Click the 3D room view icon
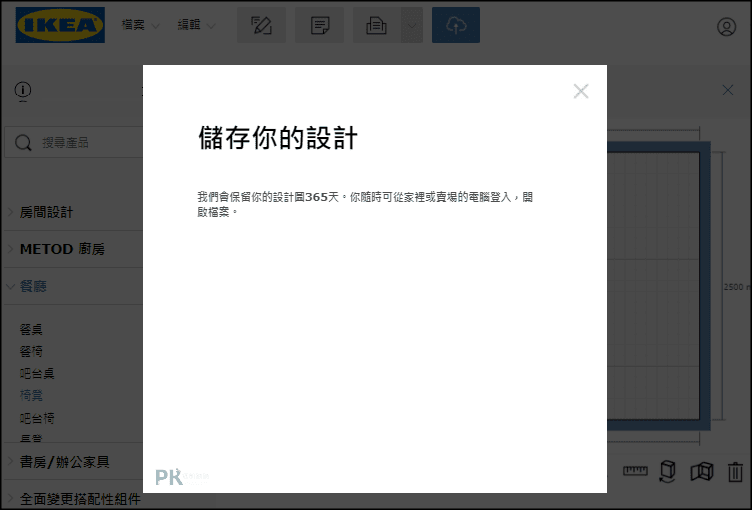Viewport: 752px width, 510px height. pos(702,472)
